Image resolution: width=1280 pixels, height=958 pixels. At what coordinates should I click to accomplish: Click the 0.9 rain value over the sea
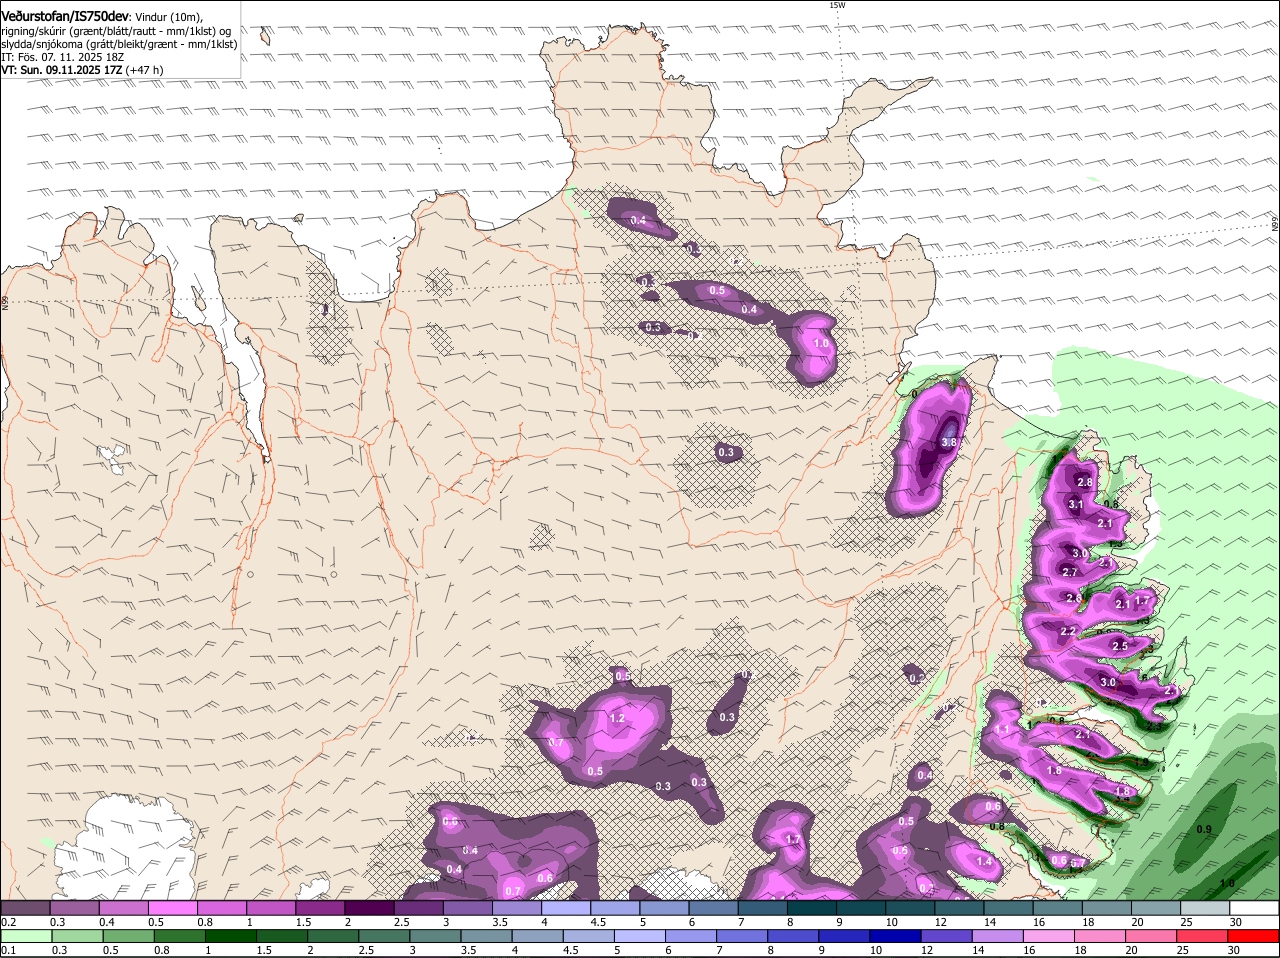(1204, 829)
